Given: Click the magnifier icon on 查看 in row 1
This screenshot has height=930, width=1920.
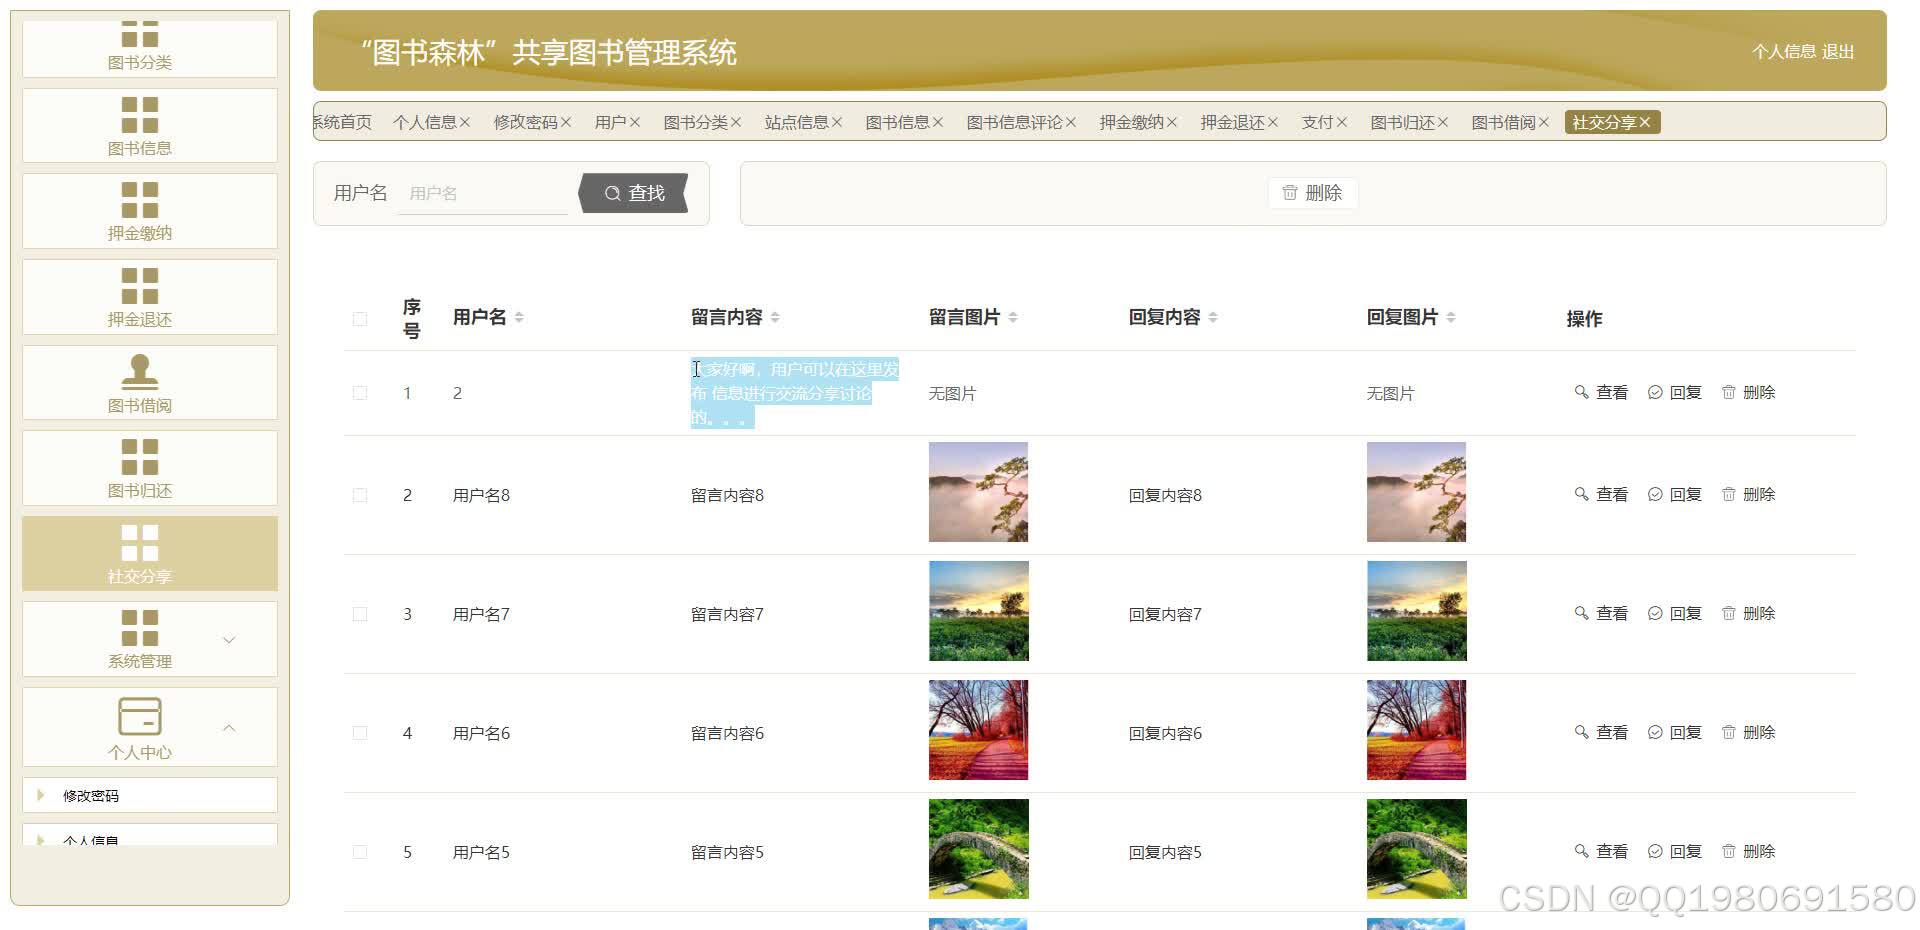Looking at the screenshot, I should tap(1583, 392).
